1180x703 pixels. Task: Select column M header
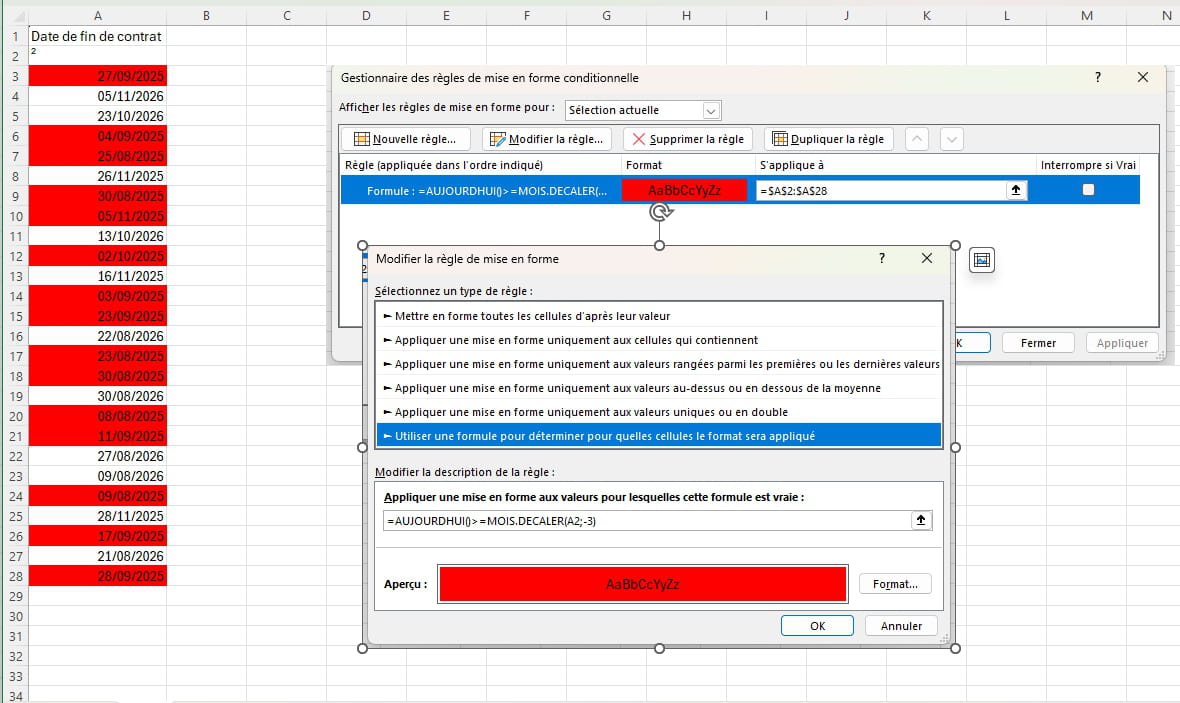click(x=1087, y=15)
